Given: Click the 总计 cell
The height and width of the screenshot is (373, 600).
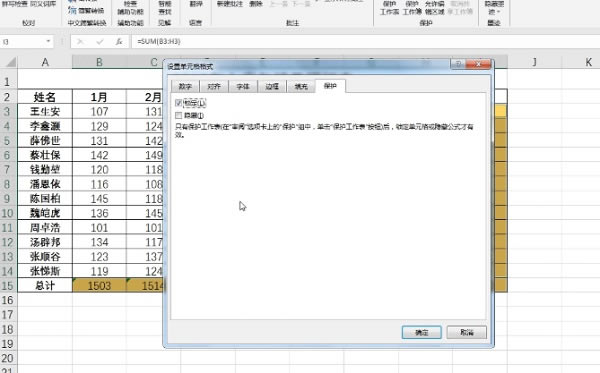Looking at the screenshot, I should pos(45,285).
